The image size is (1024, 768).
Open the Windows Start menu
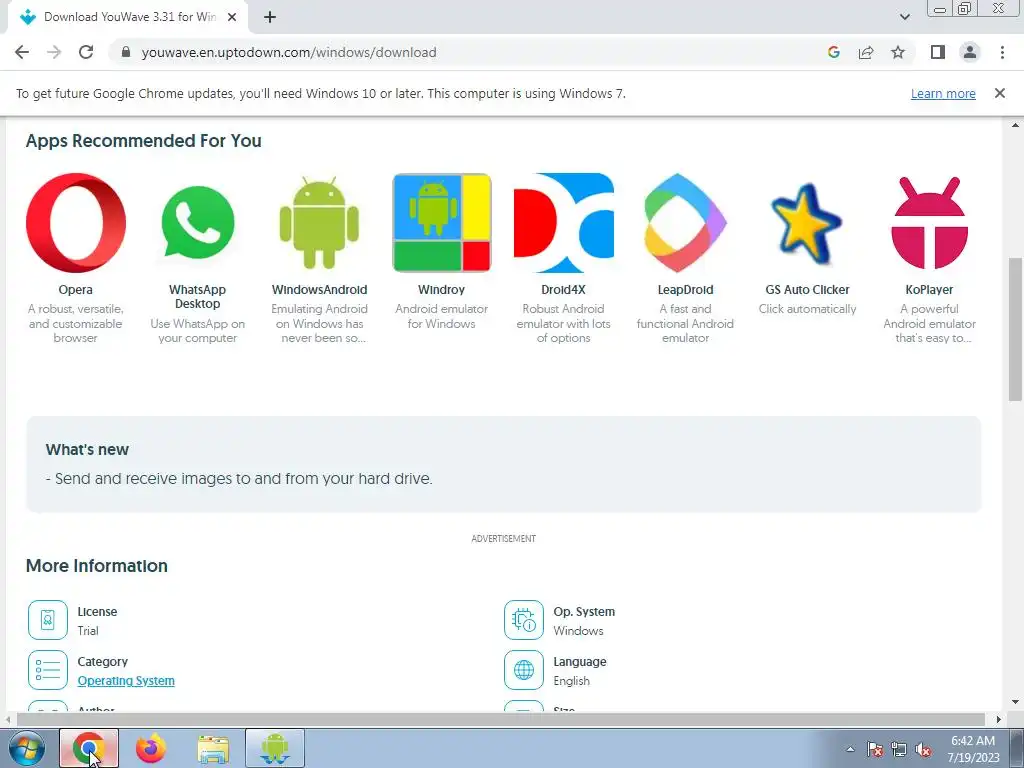[27, 748]
